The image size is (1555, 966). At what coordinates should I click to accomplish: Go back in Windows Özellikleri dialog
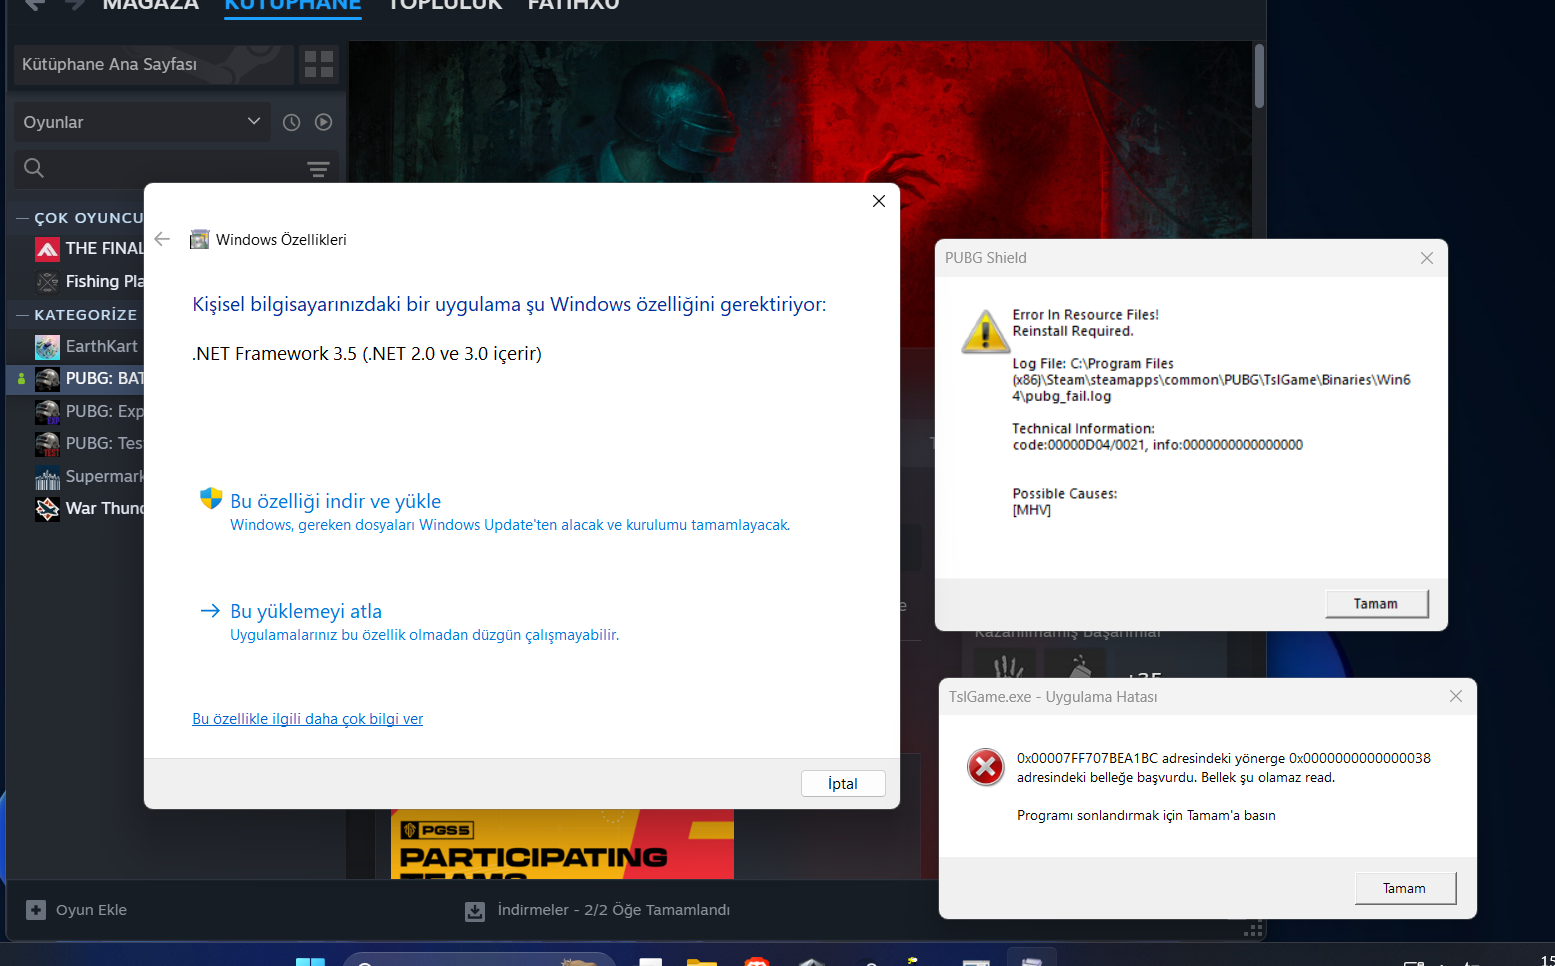pyautogui.click(x=162, y=239)
